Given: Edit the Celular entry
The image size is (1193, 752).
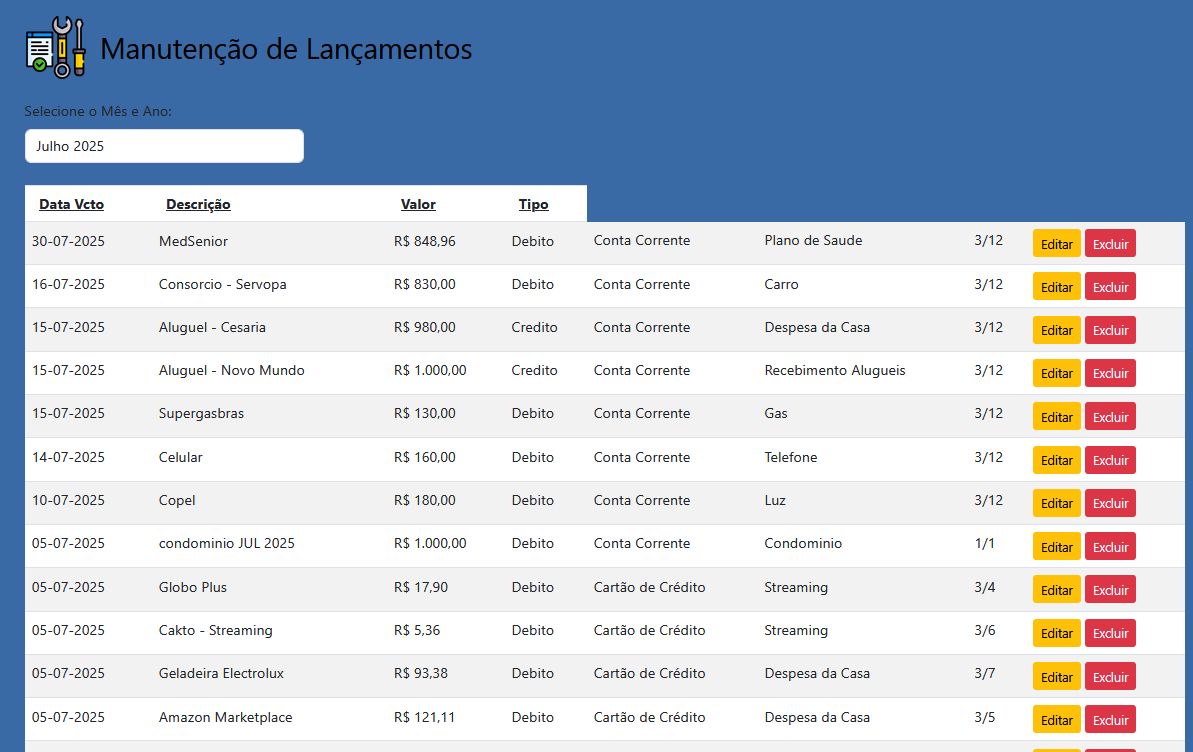Looking at the screenshot, I should tap(1056, 460).
